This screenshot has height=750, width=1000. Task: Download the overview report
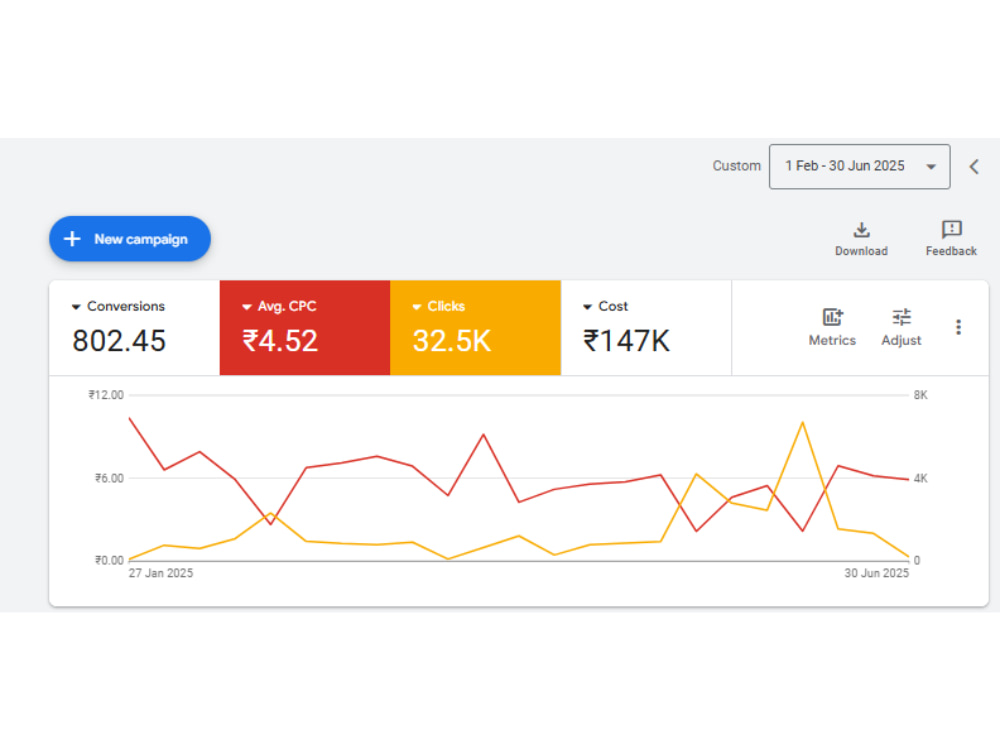coord(861,239)
